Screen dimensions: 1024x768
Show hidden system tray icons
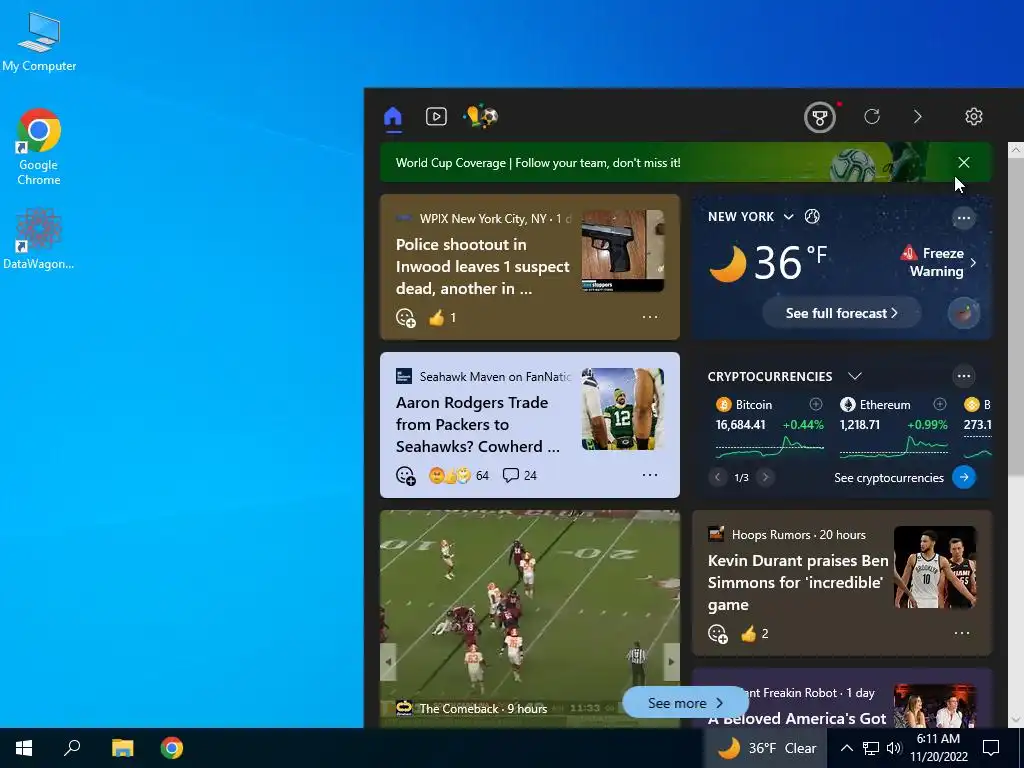pyautogui.click(x=846, y=748)
